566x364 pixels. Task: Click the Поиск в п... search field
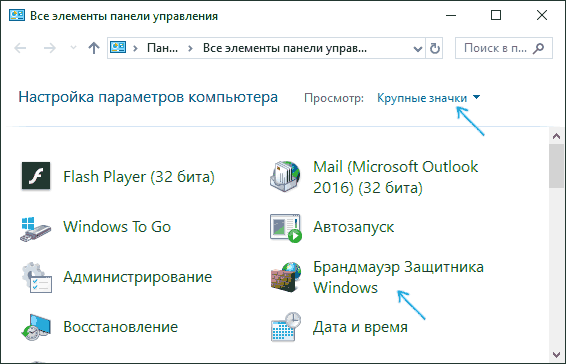coord(504,48)
